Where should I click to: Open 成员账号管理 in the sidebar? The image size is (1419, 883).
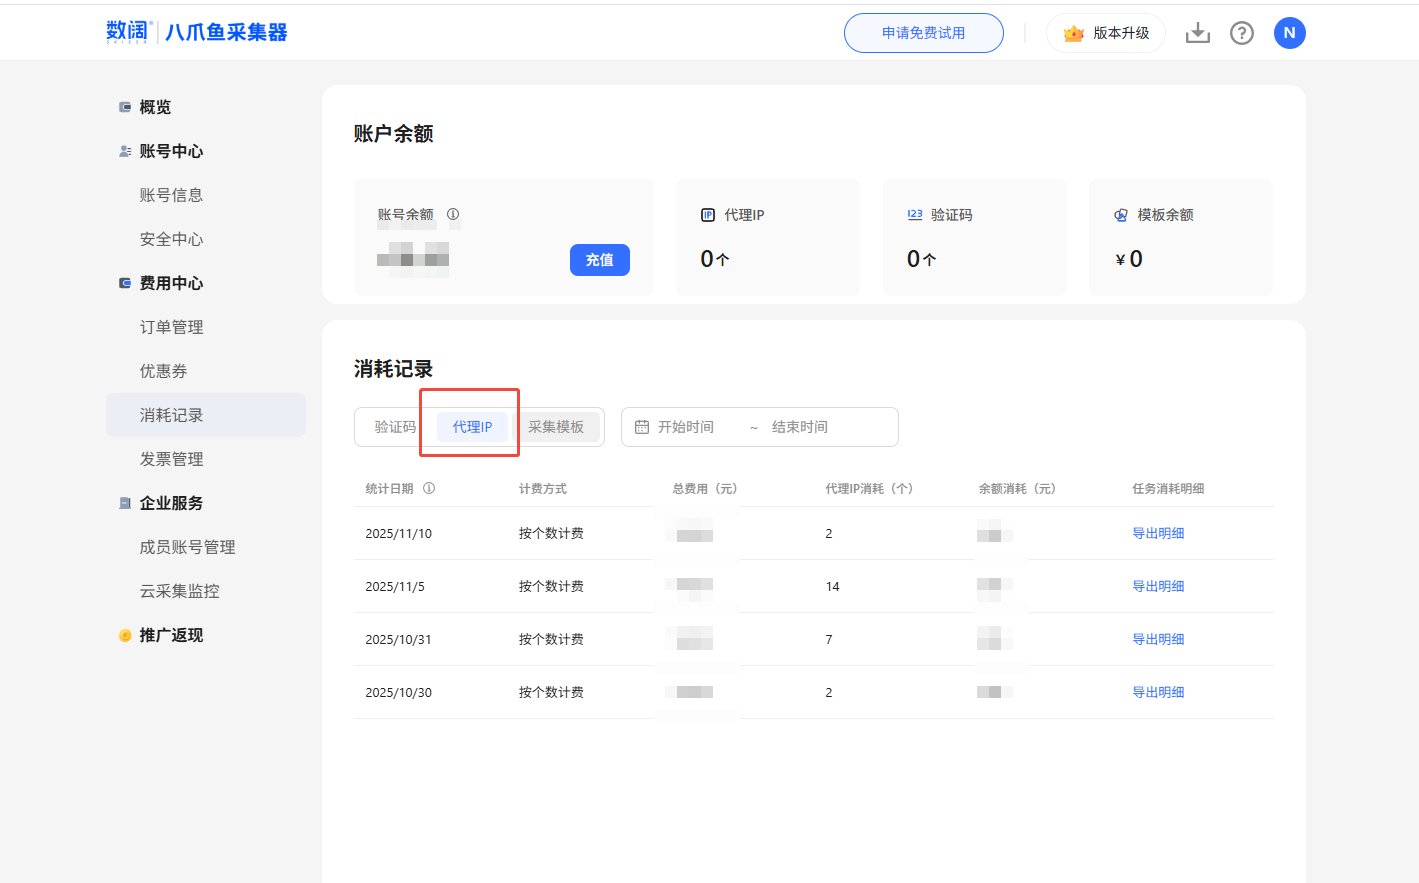click(187, 547)
